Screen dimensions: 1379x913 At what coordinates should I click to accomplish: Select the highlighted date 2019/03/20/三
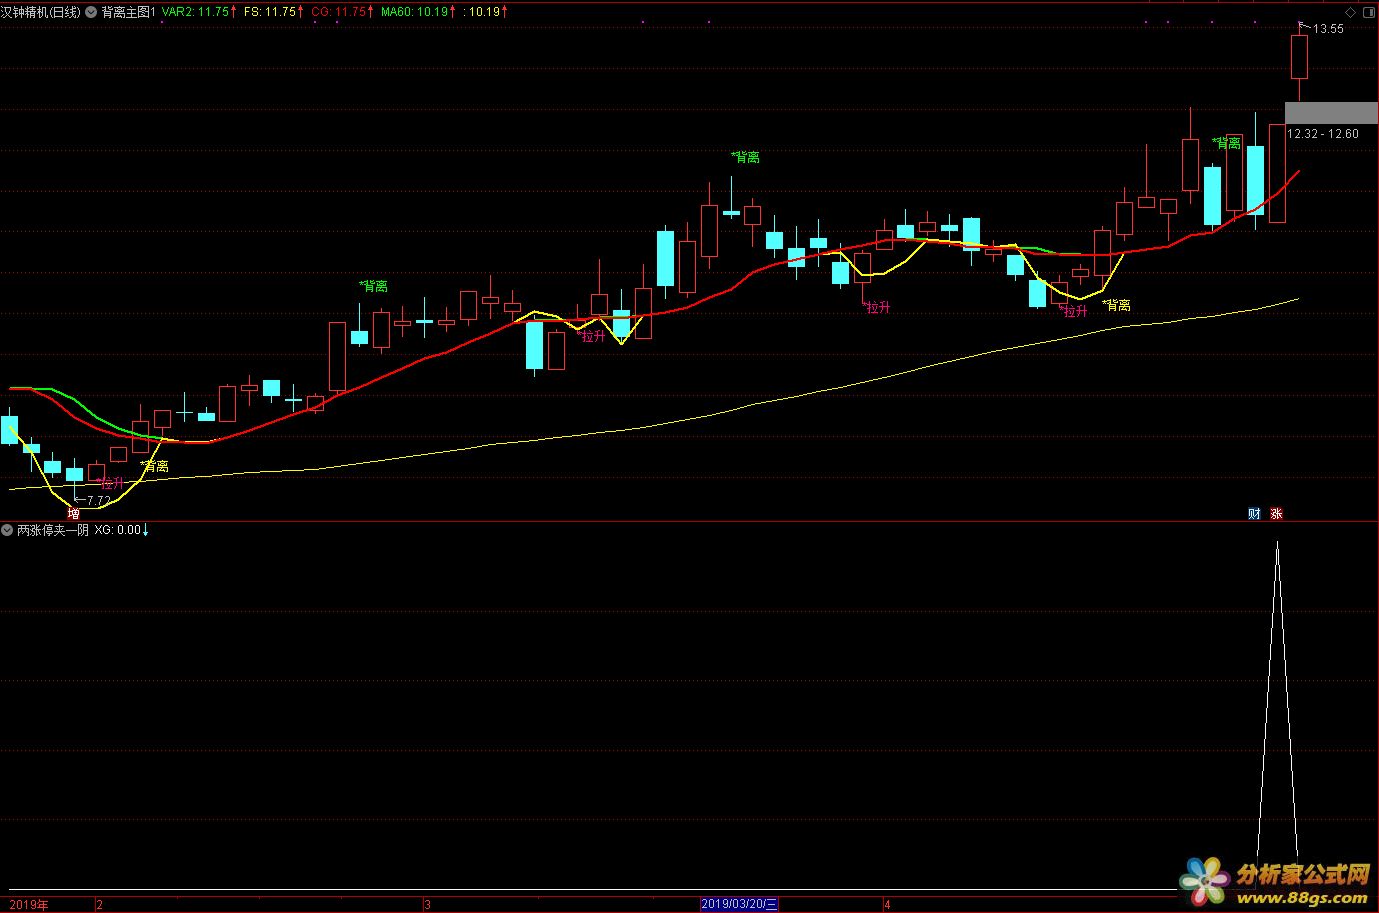pyautogui.click(x=739, y=904)
